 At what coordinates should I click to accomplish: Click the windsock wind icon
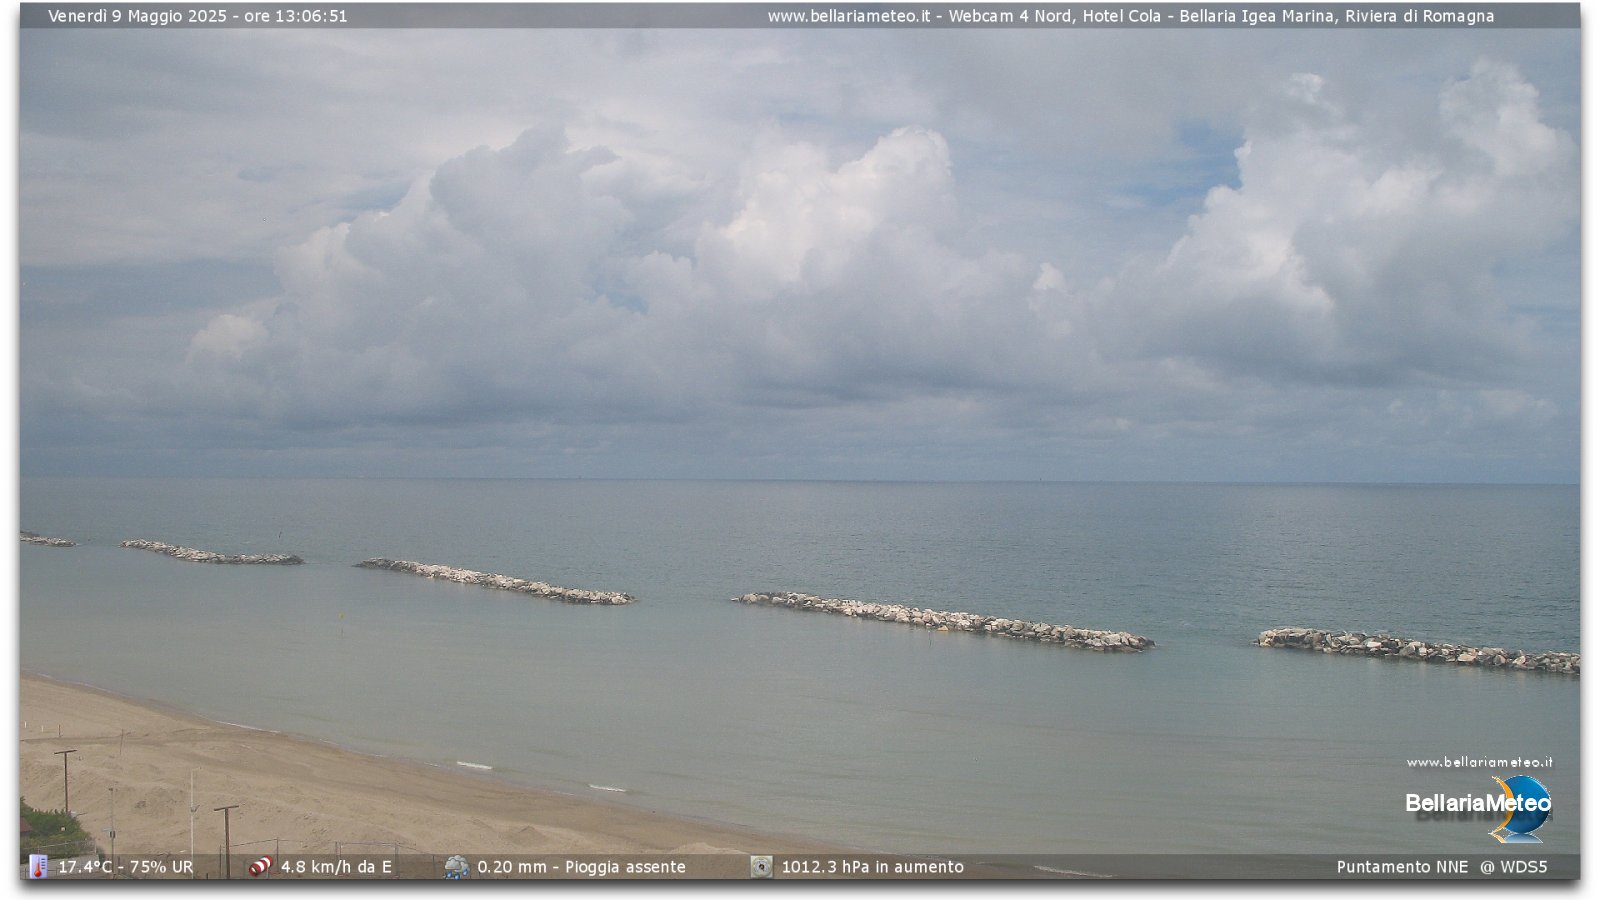tap(260, 866)
